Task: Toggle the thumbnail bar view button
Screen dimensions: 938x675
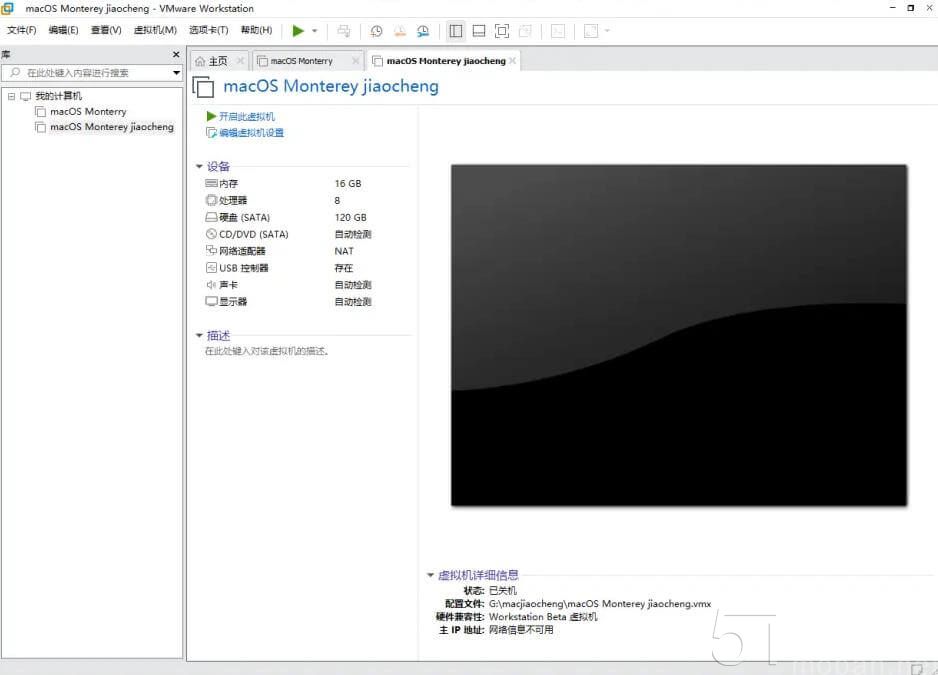Action: [x=479, y=31]
